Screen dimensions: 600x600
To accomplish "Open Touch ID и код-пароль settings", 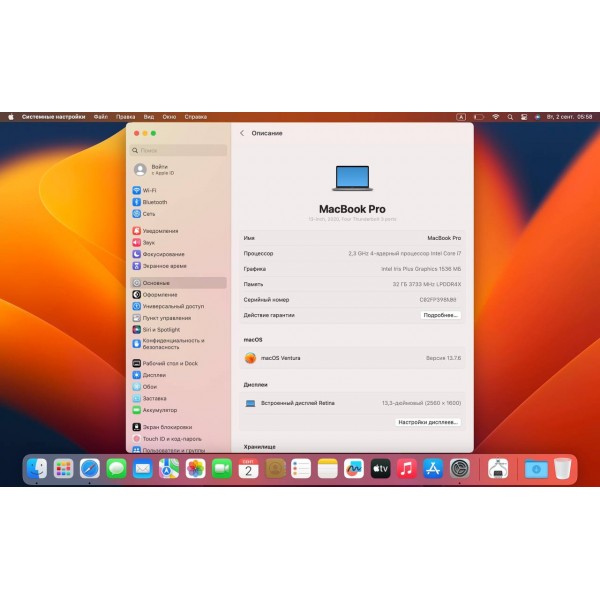I will point(167,439).
